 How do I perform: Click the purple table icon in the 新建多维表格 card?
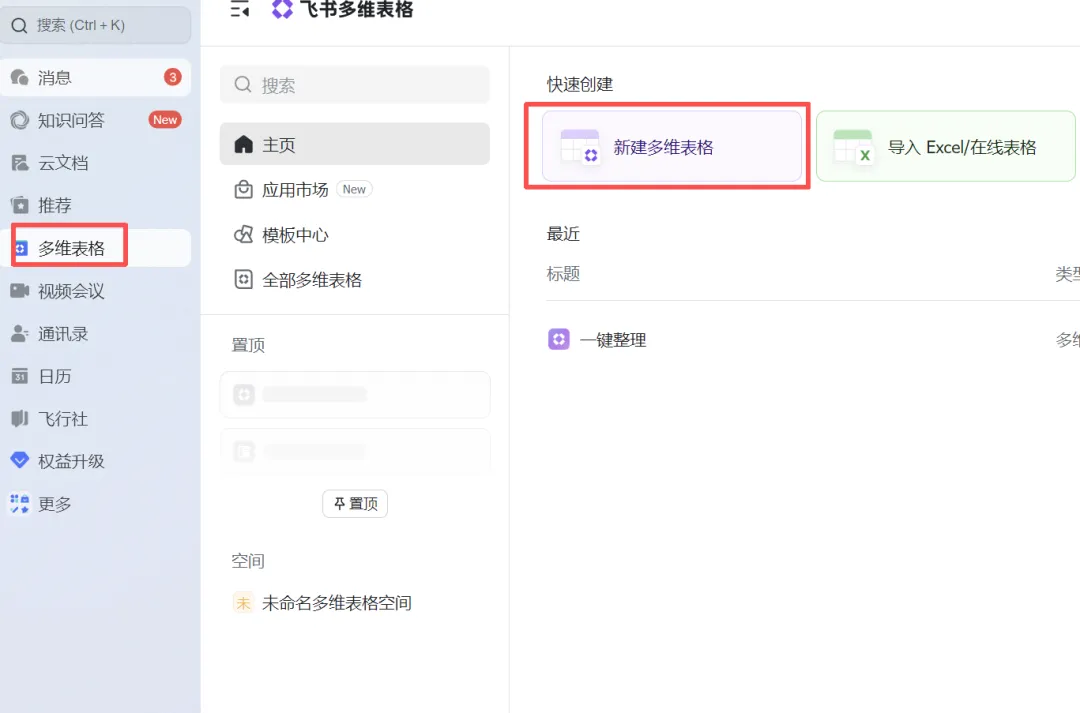580,146
